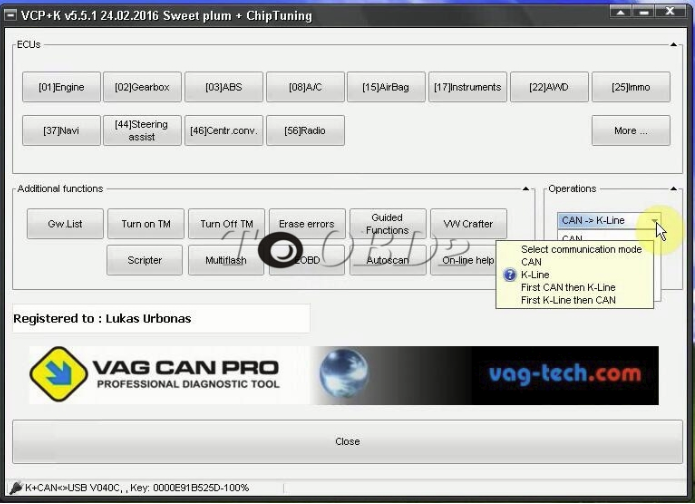Open the communication mode dropdown arrow
The image size is (695, 504).
[x=654, y=221]
